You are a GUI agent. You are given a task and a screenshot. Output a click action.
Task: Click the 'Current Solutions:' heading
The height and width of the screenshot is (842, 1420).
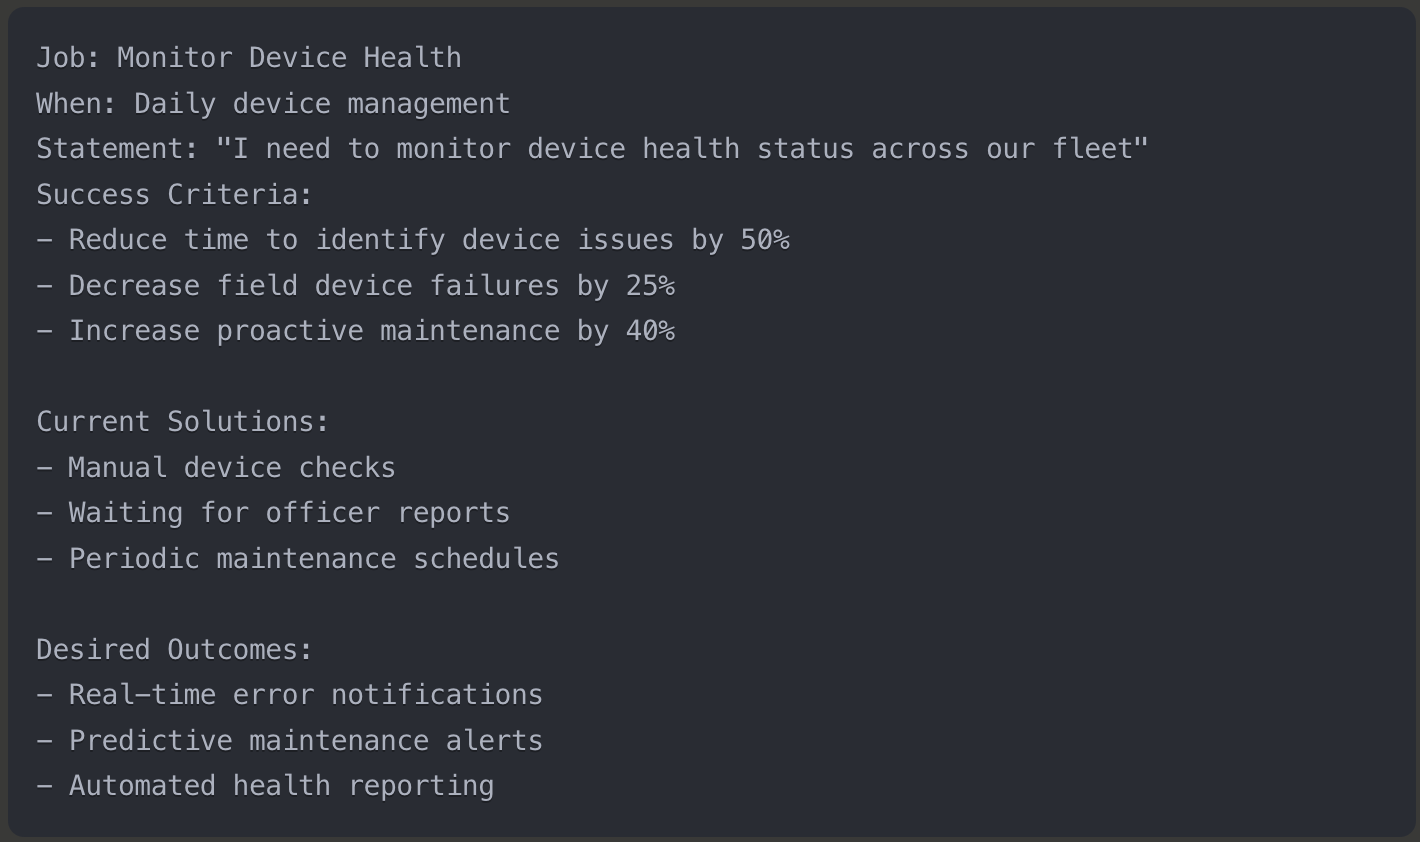click(x=183, y=422)
